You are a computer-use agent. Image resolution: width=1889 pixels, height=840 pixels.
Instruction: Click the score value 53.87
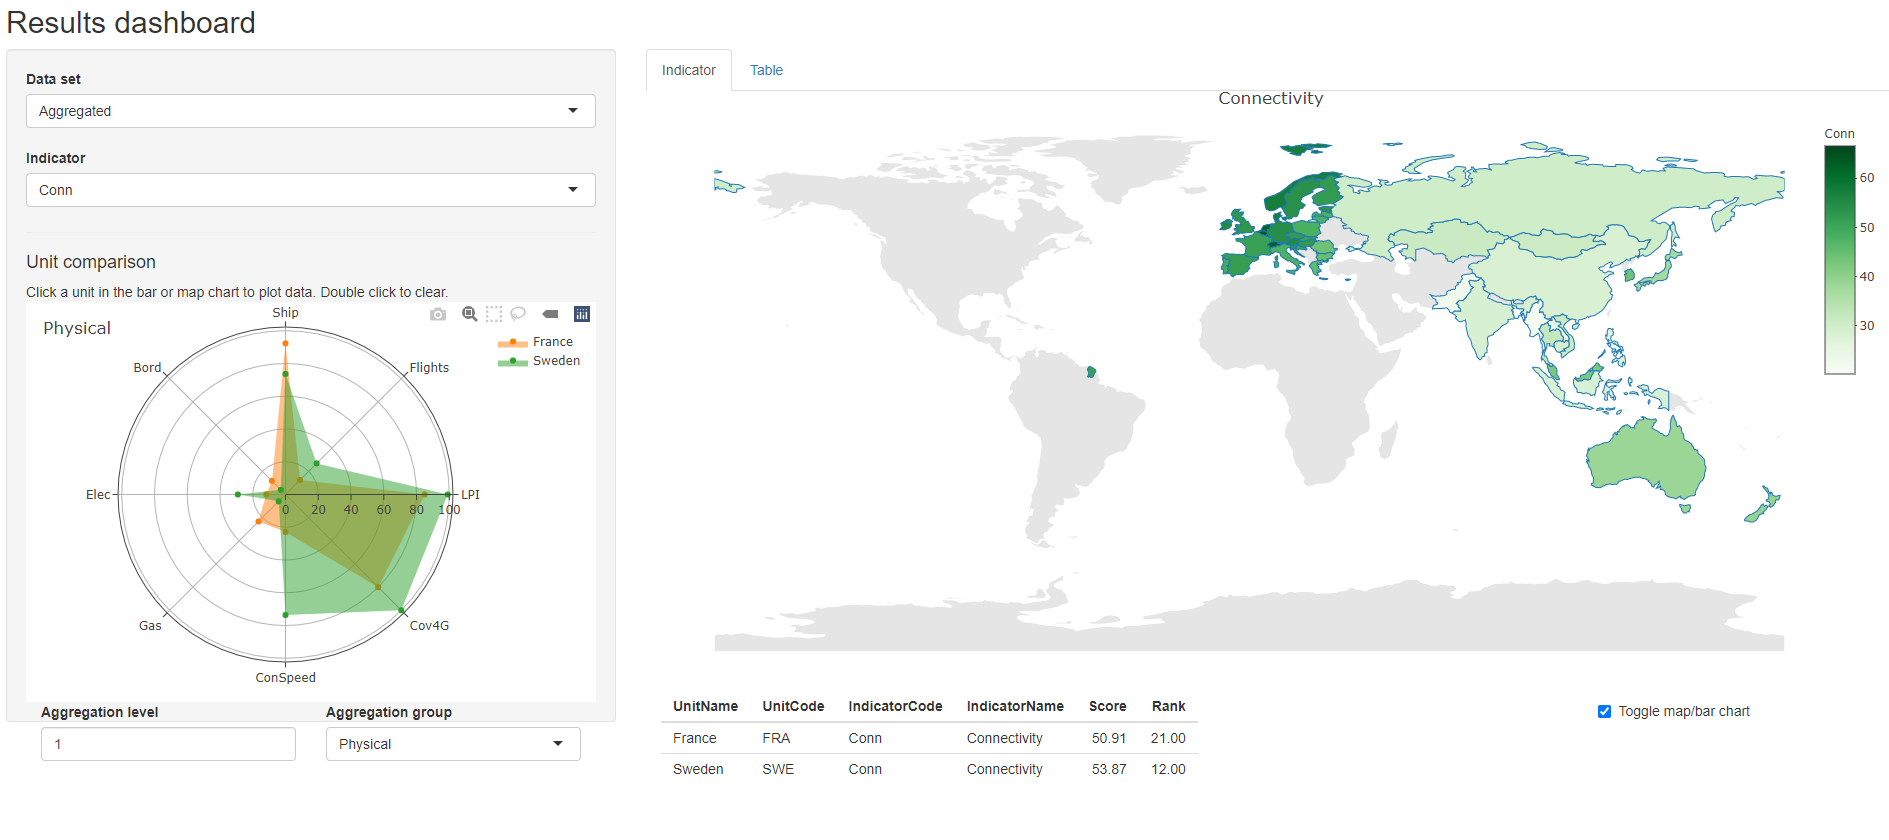(1109, 769)
